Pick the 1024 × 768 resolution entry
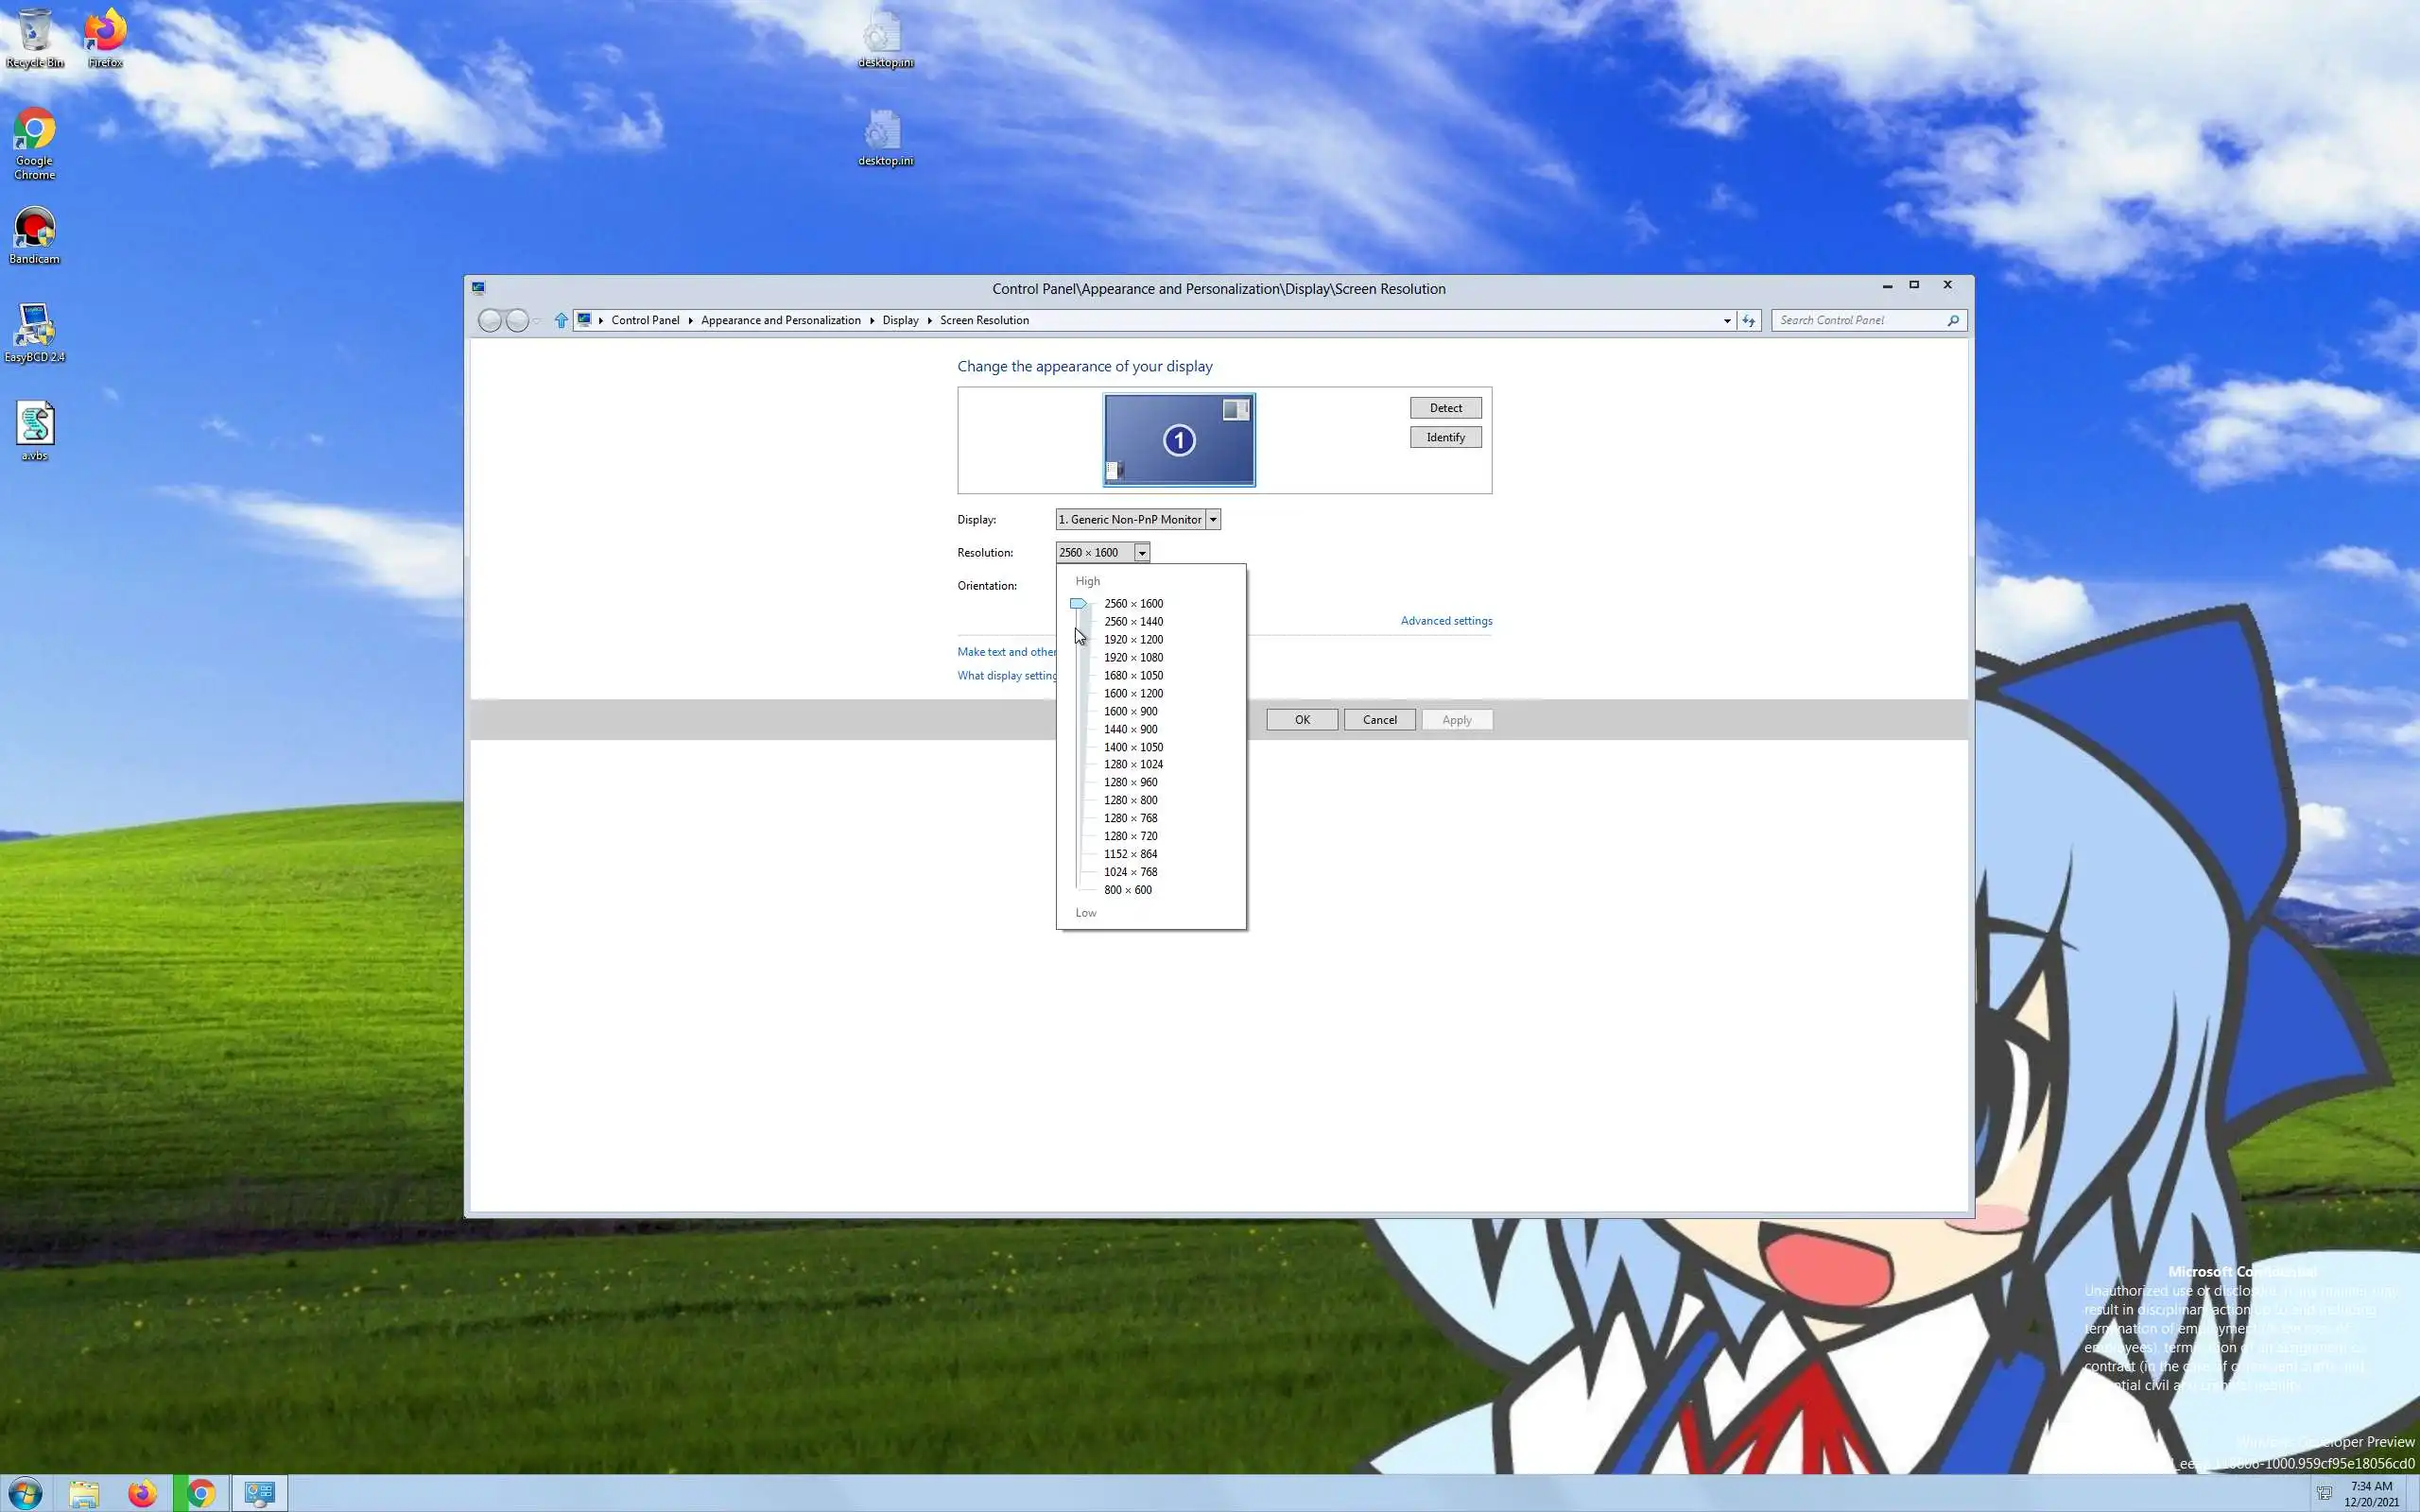This screenshot has height=1512, width=2420. pyautogui.click(x=1130, y=872)
